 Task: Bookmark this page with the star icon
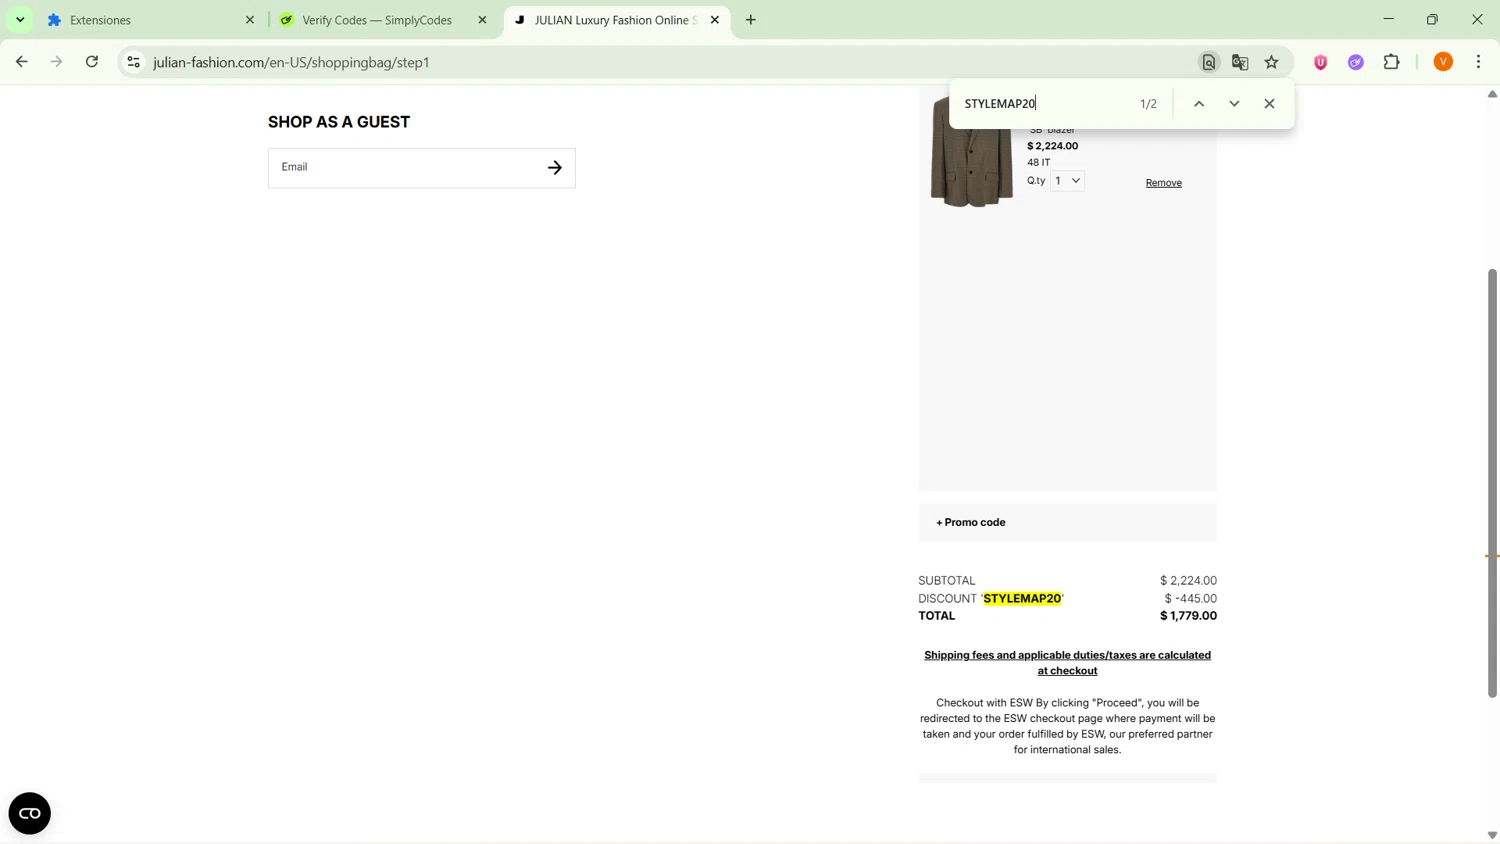pos(1272,62)
